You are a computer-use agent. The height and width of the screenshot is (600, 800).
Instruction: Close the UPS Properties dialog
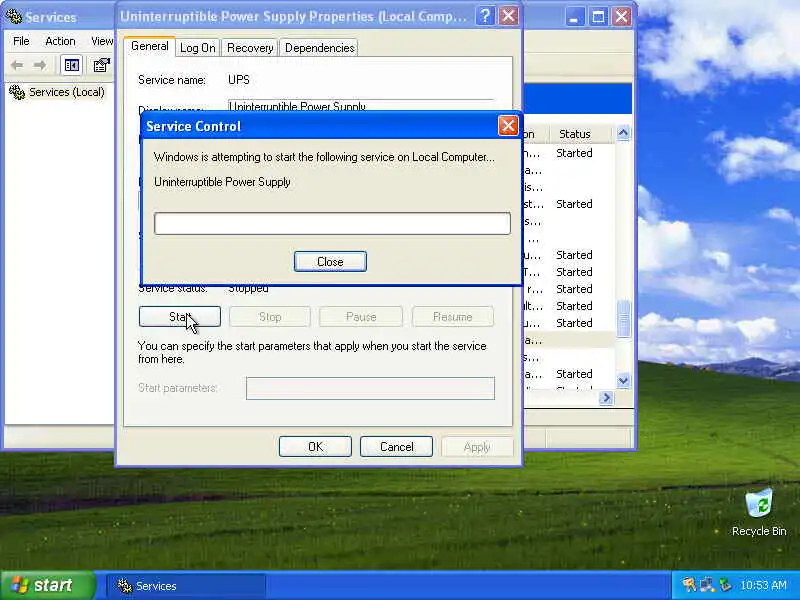[x=509, y=16]
